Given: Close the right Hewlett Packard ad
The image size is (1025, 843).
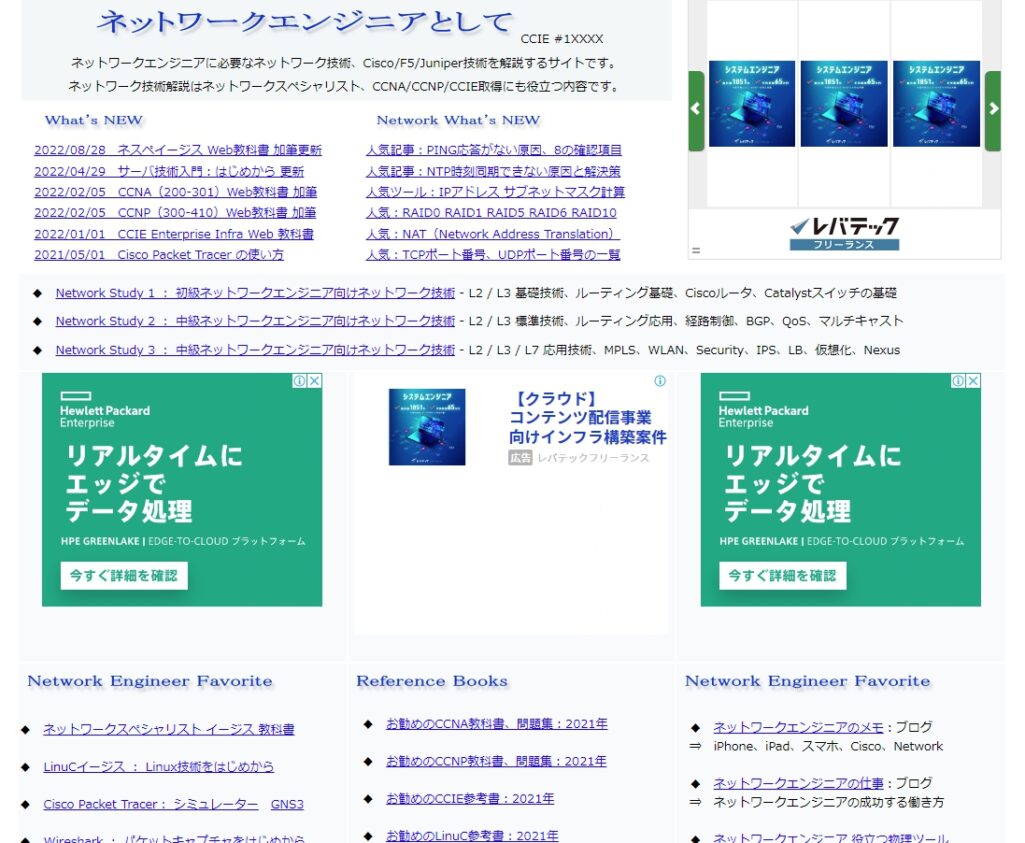Looking at the screenshot, I should point(973,381).
